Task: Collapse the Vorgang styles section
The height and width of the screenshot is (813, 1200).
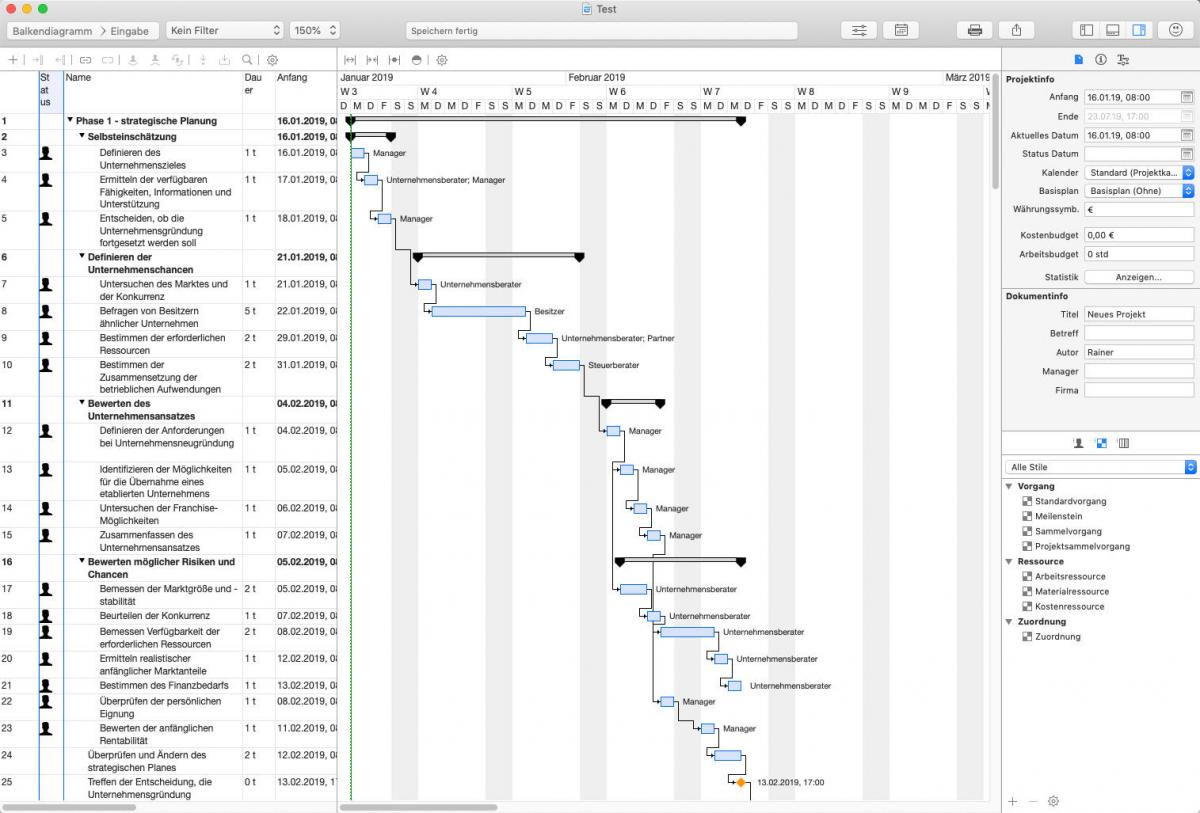Action: 1009,486
